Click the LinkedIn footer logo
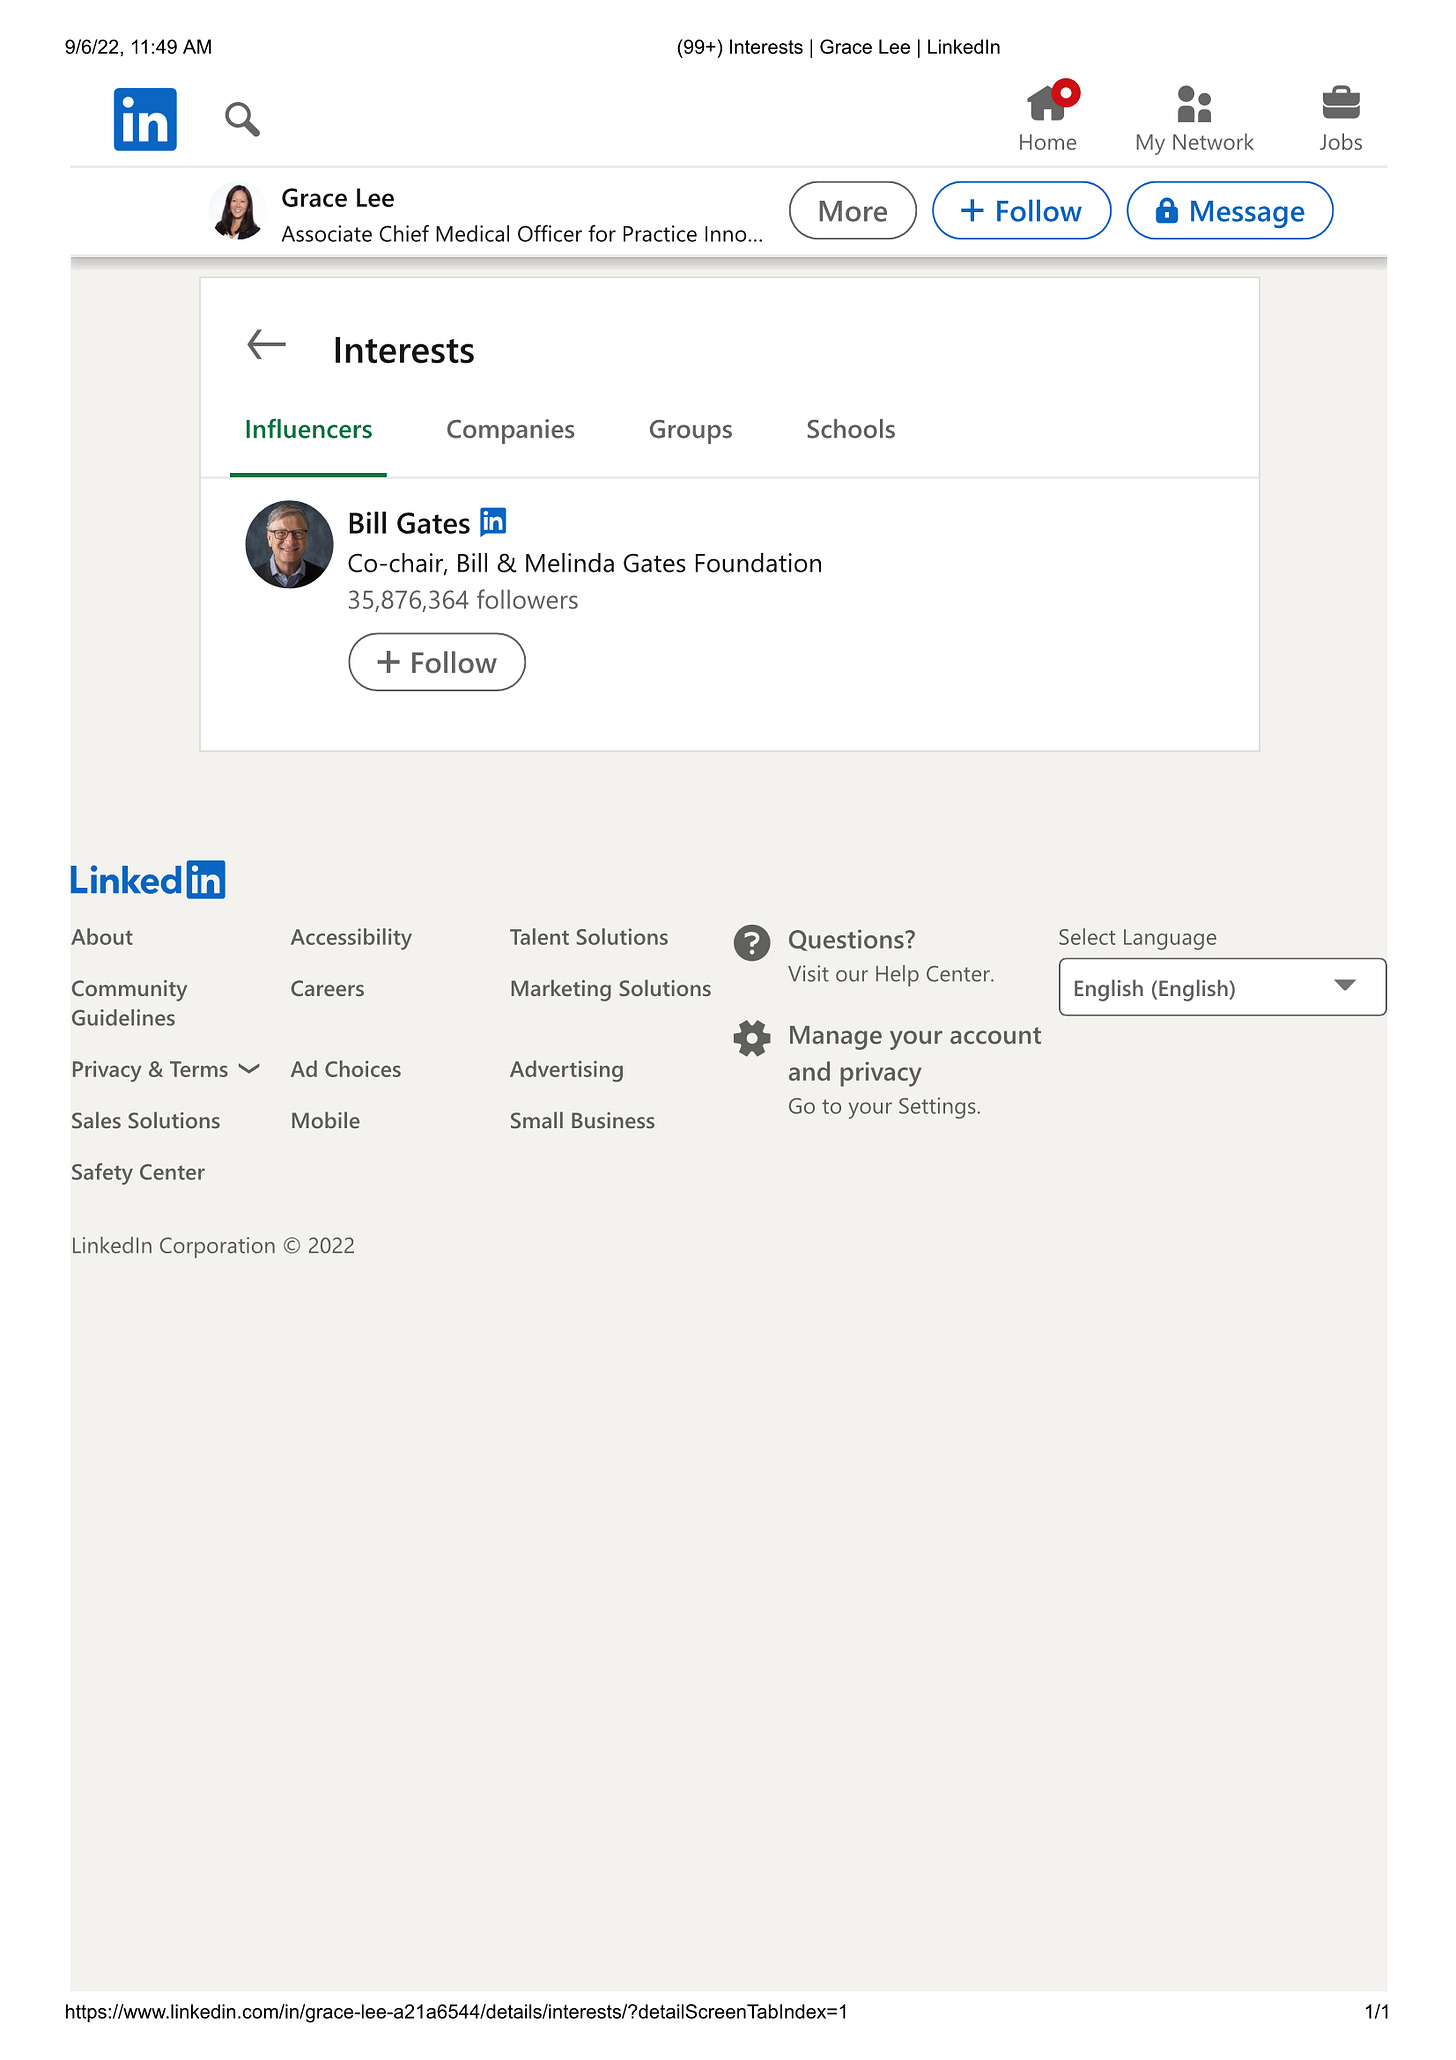 coord(148,880)
